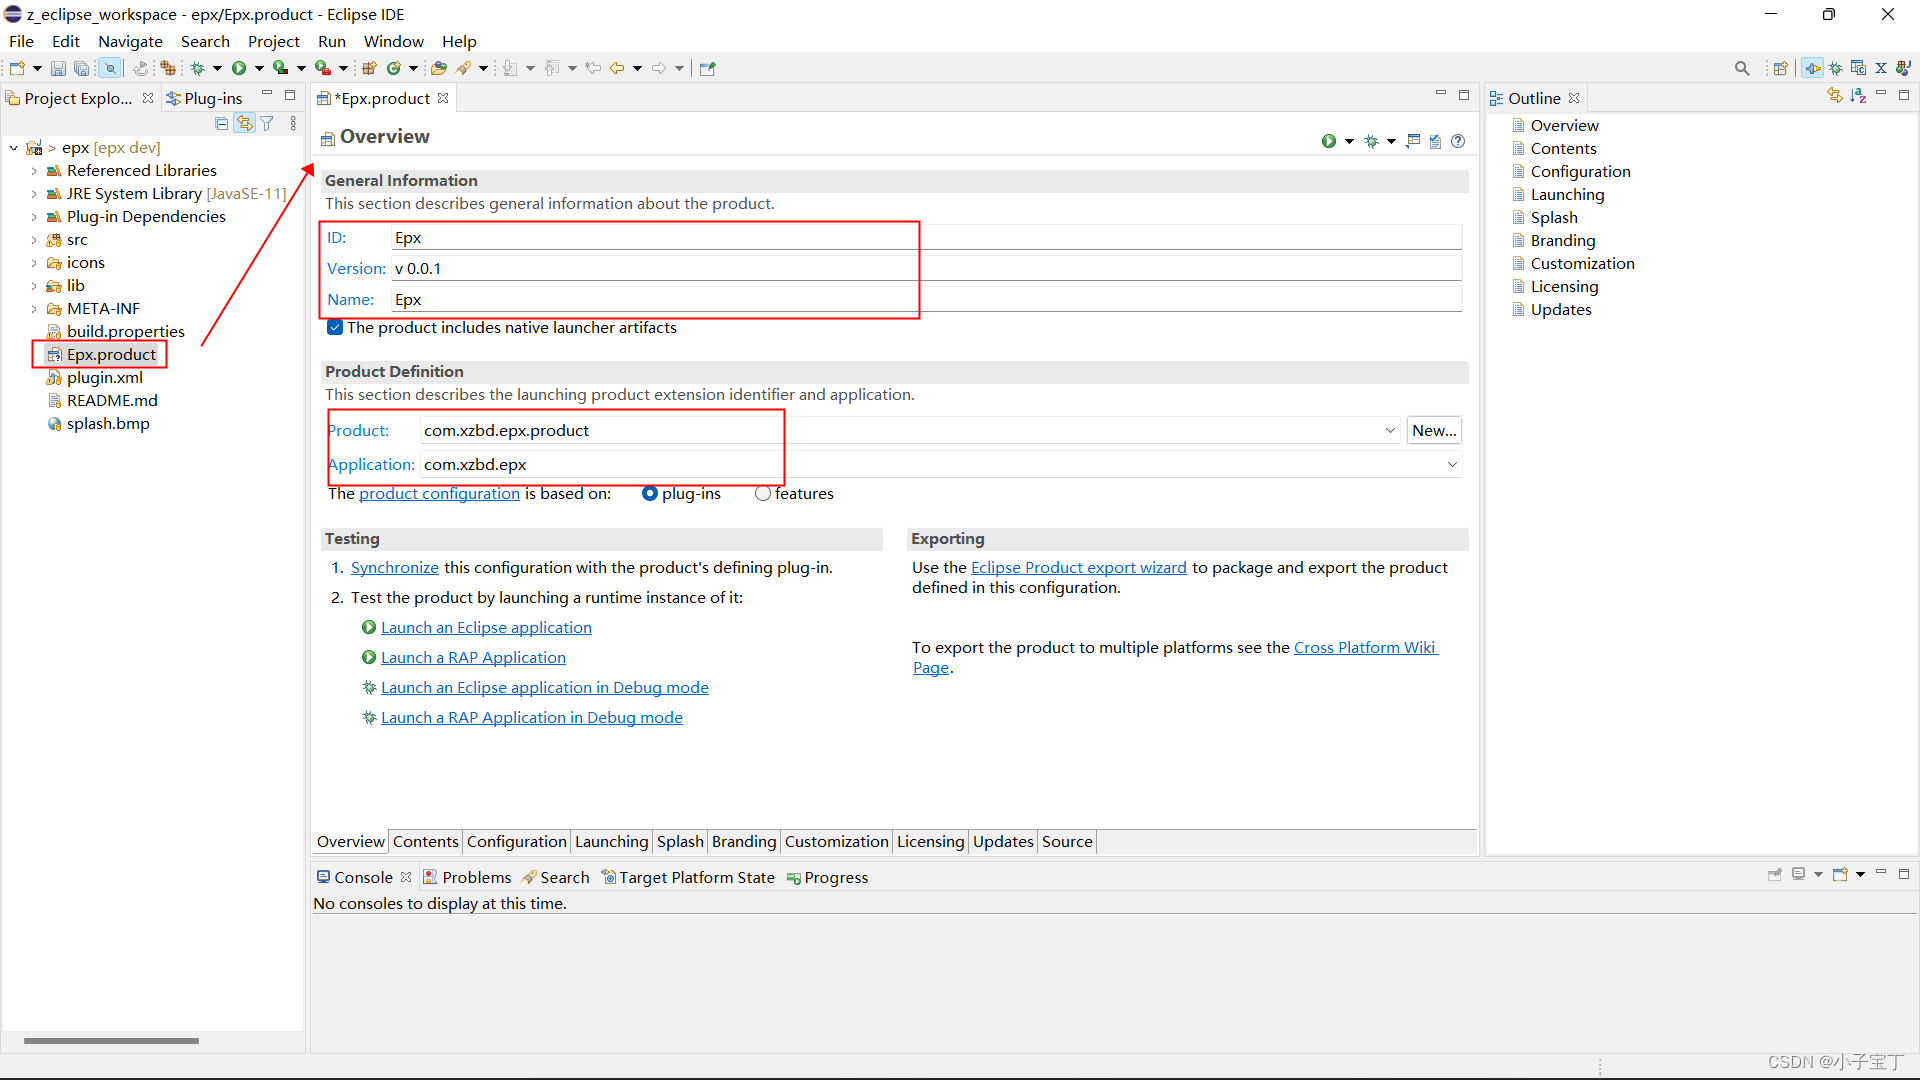This screenshot has width=1920, height=1080.
Task: Switch to the Contents tab
Action: (x=423, y=841)
